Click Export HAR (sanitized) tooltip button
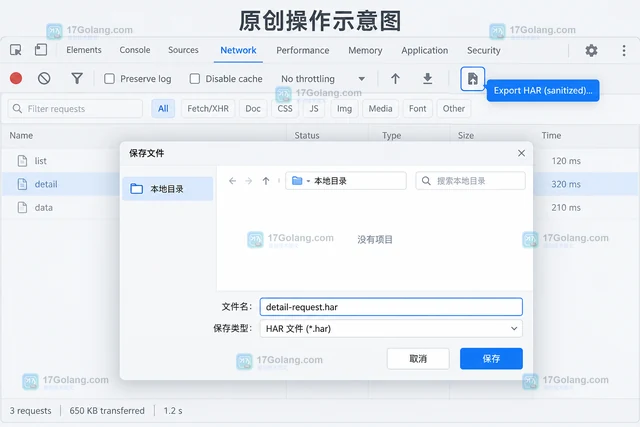This screenshot has width=640, height=427. click(543, 90)
